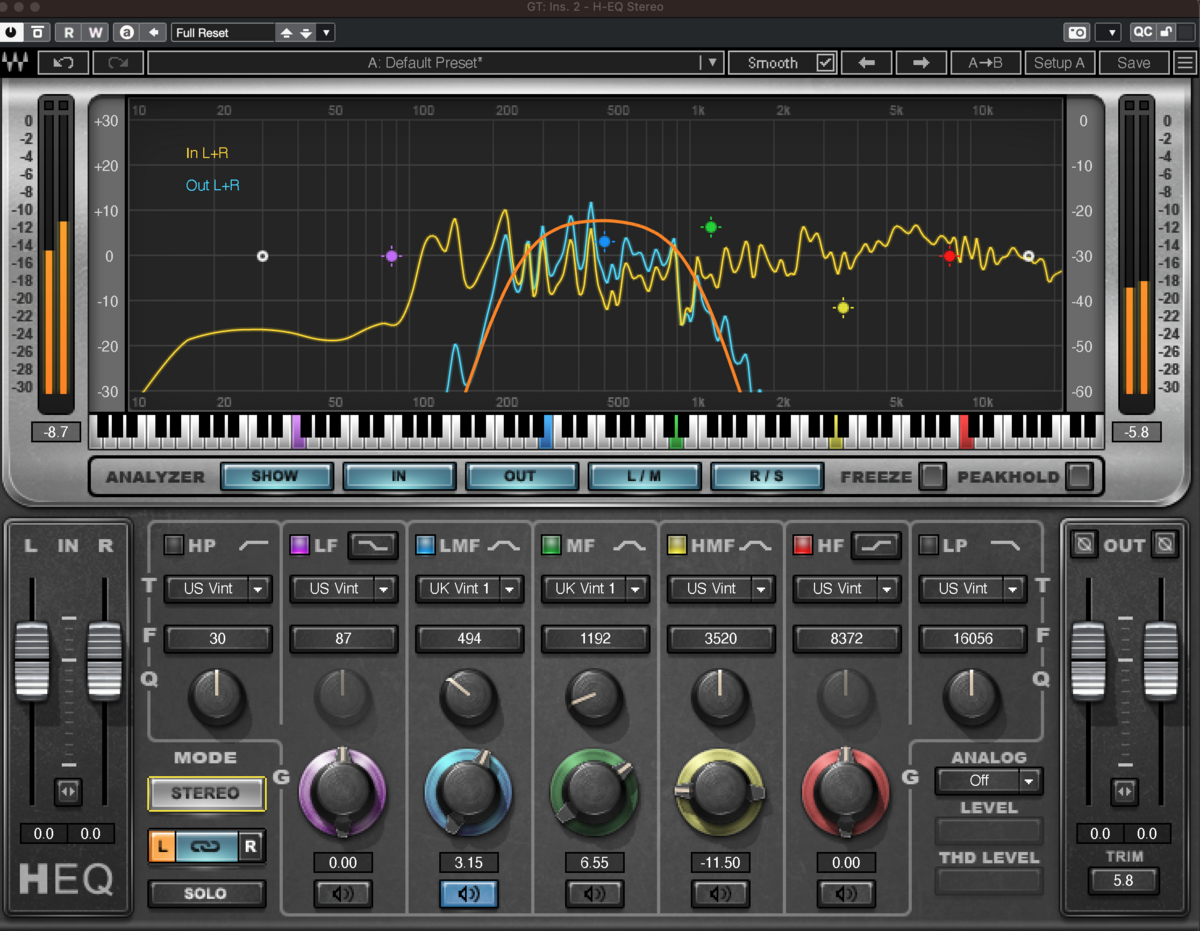Open the hamburger menu at top right
Image resolution: width=1200 pixels, height=931 pixels.
(x=1186, y=62)
